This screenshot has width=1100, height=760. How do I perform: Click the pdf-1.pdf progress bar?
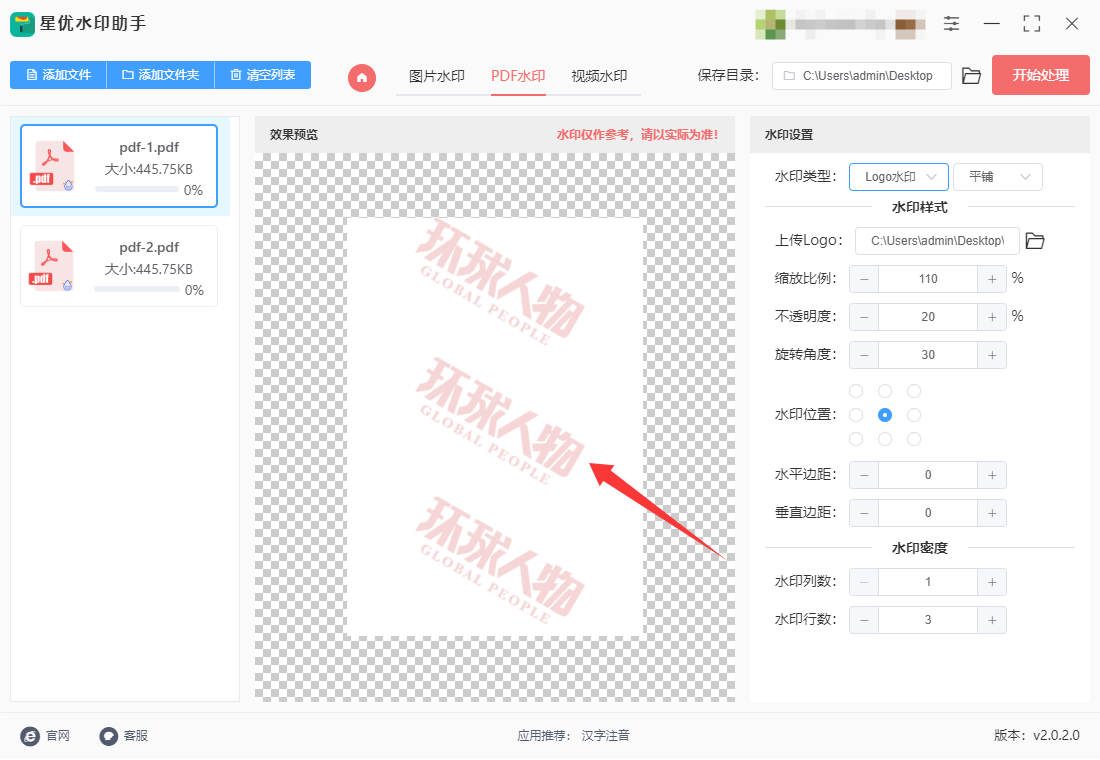(x=137, y=189)
